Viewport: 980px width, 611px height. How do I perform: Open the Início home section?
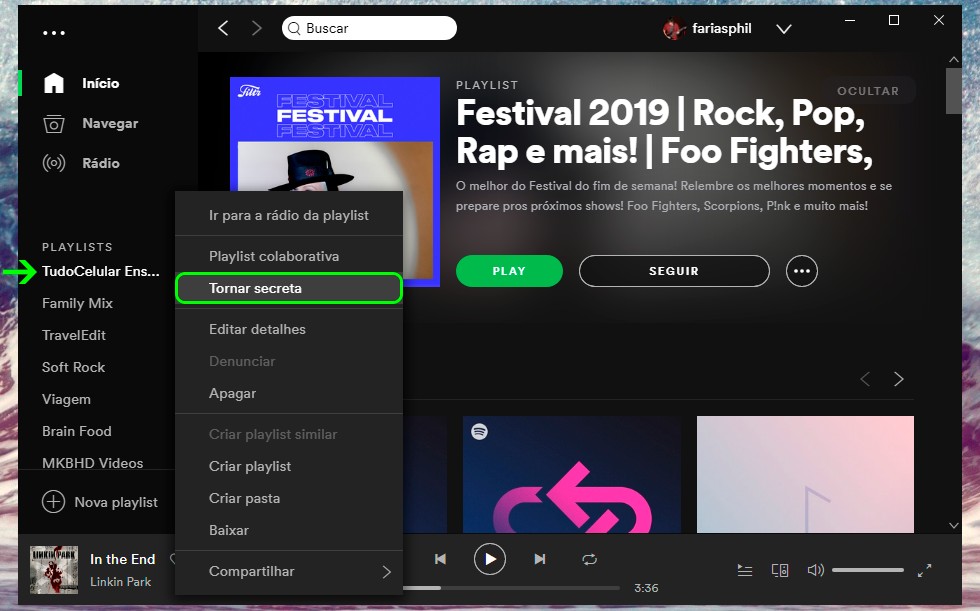click(x=100, y=83)
